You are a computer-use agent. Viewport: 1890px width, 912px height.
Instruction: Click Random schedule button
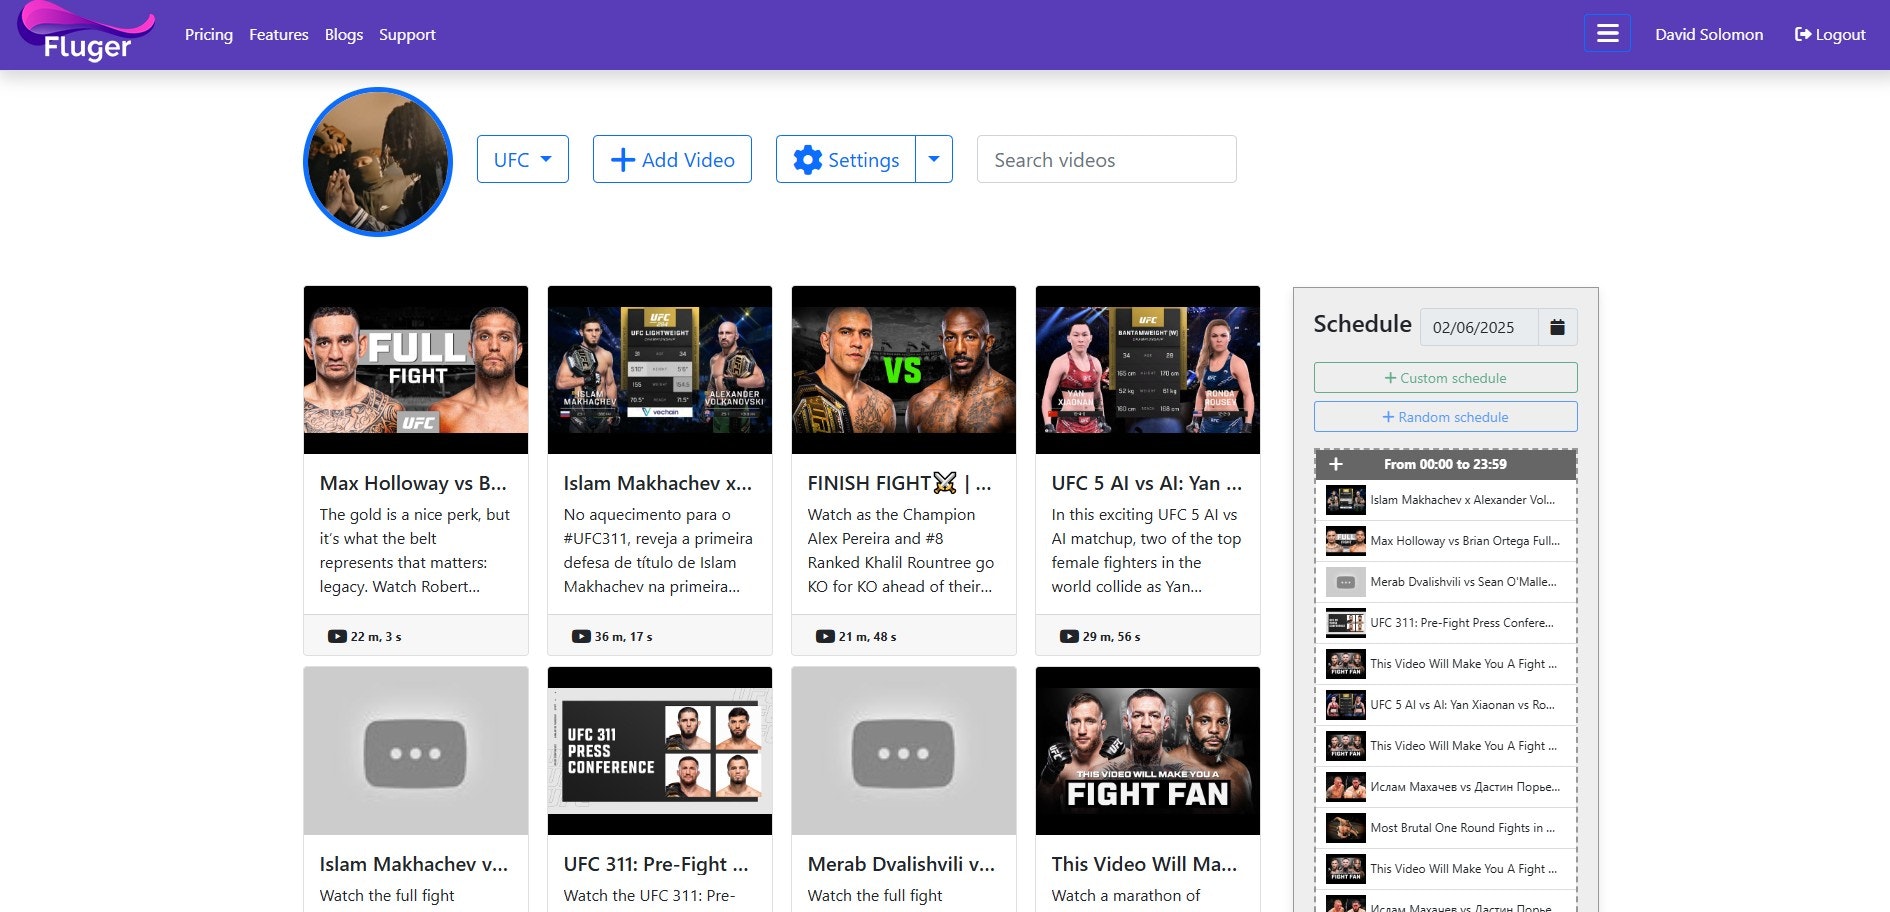pos(1446,417)
